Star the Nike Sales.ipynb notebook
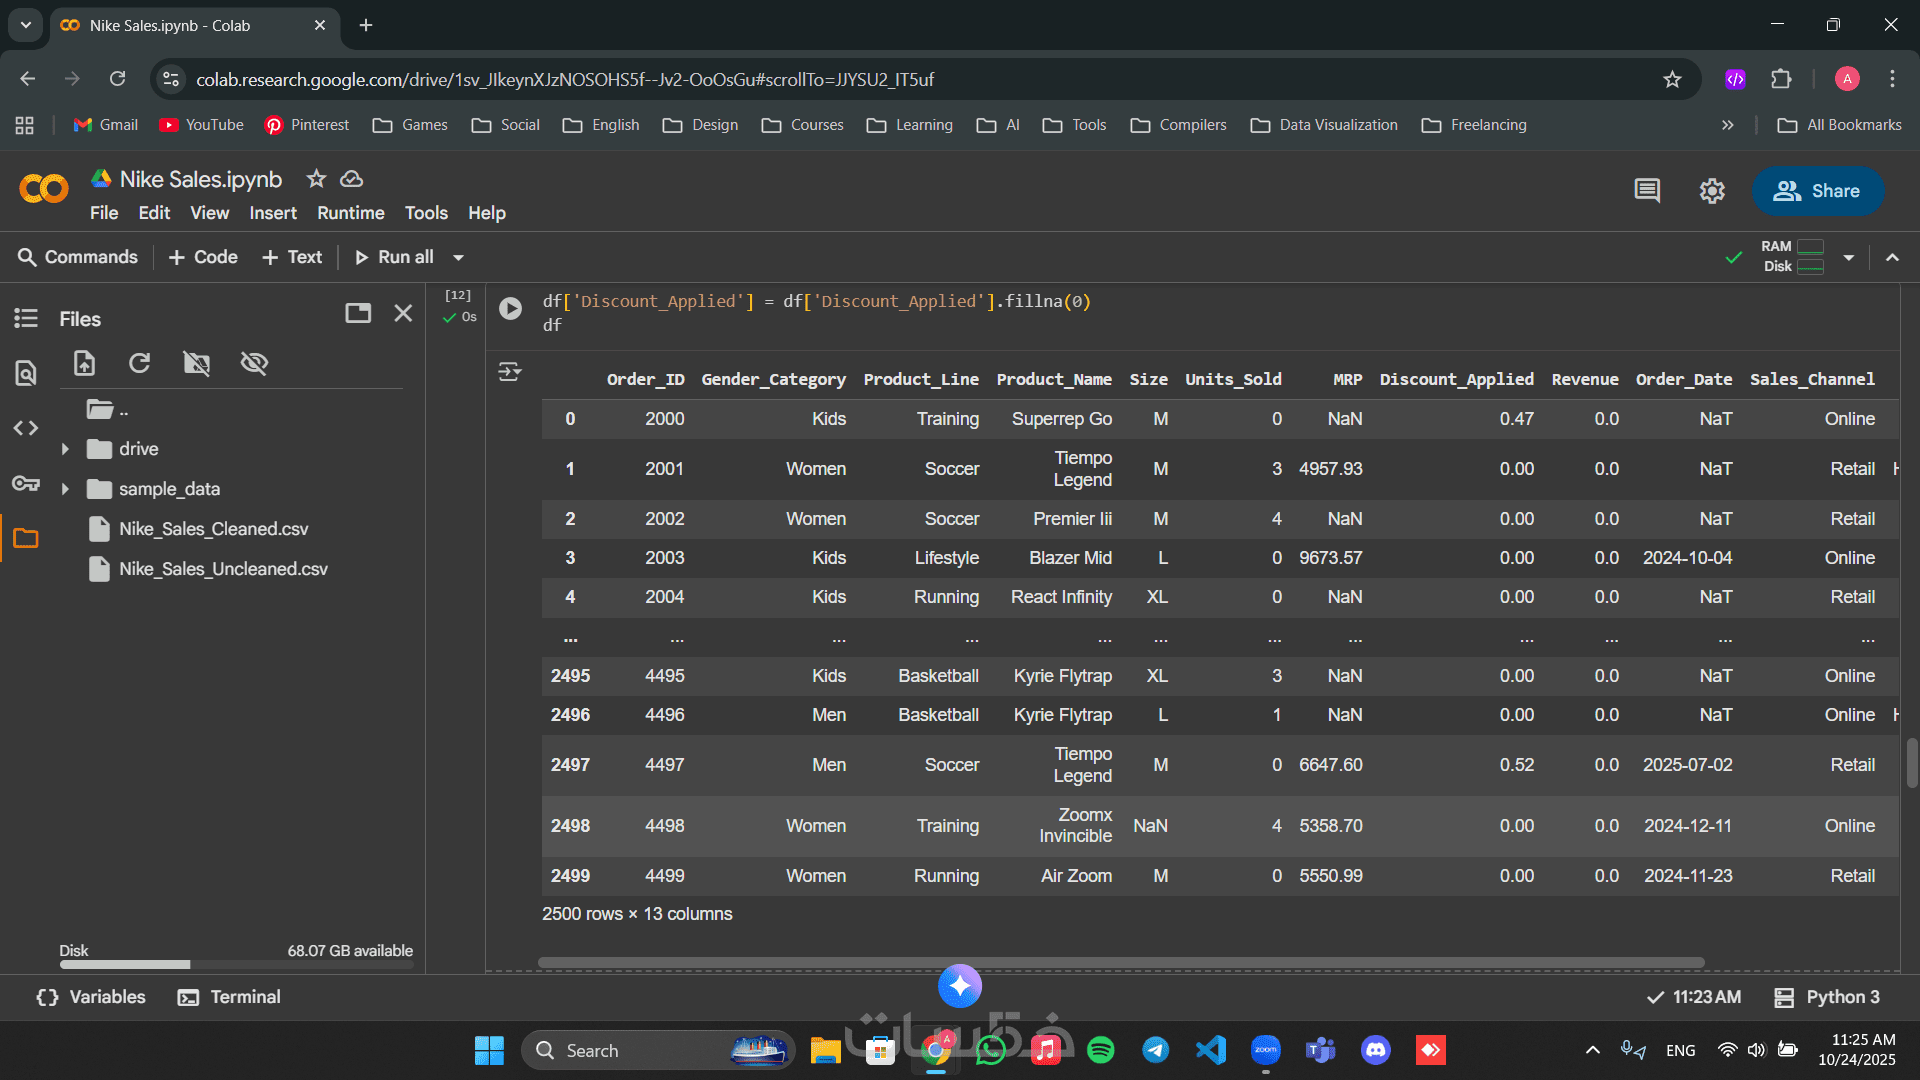 pos(316,179)
